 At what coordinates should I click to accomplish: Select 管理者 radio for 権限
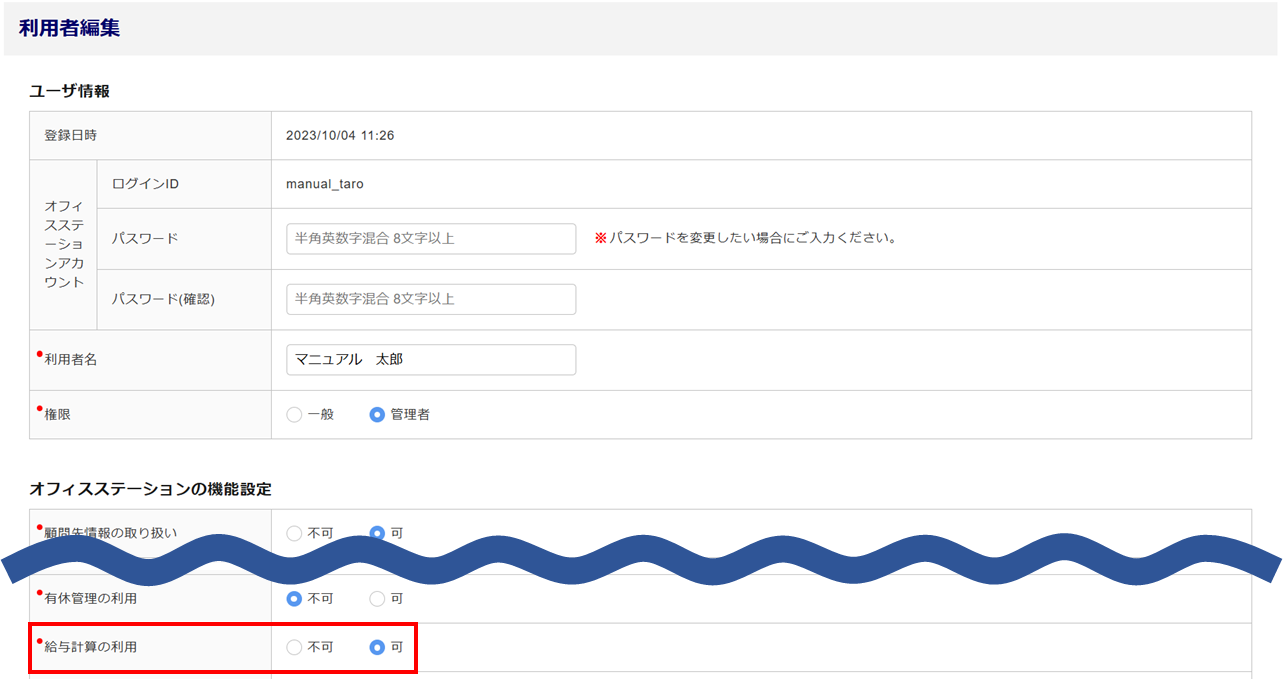tap(377, 415)
